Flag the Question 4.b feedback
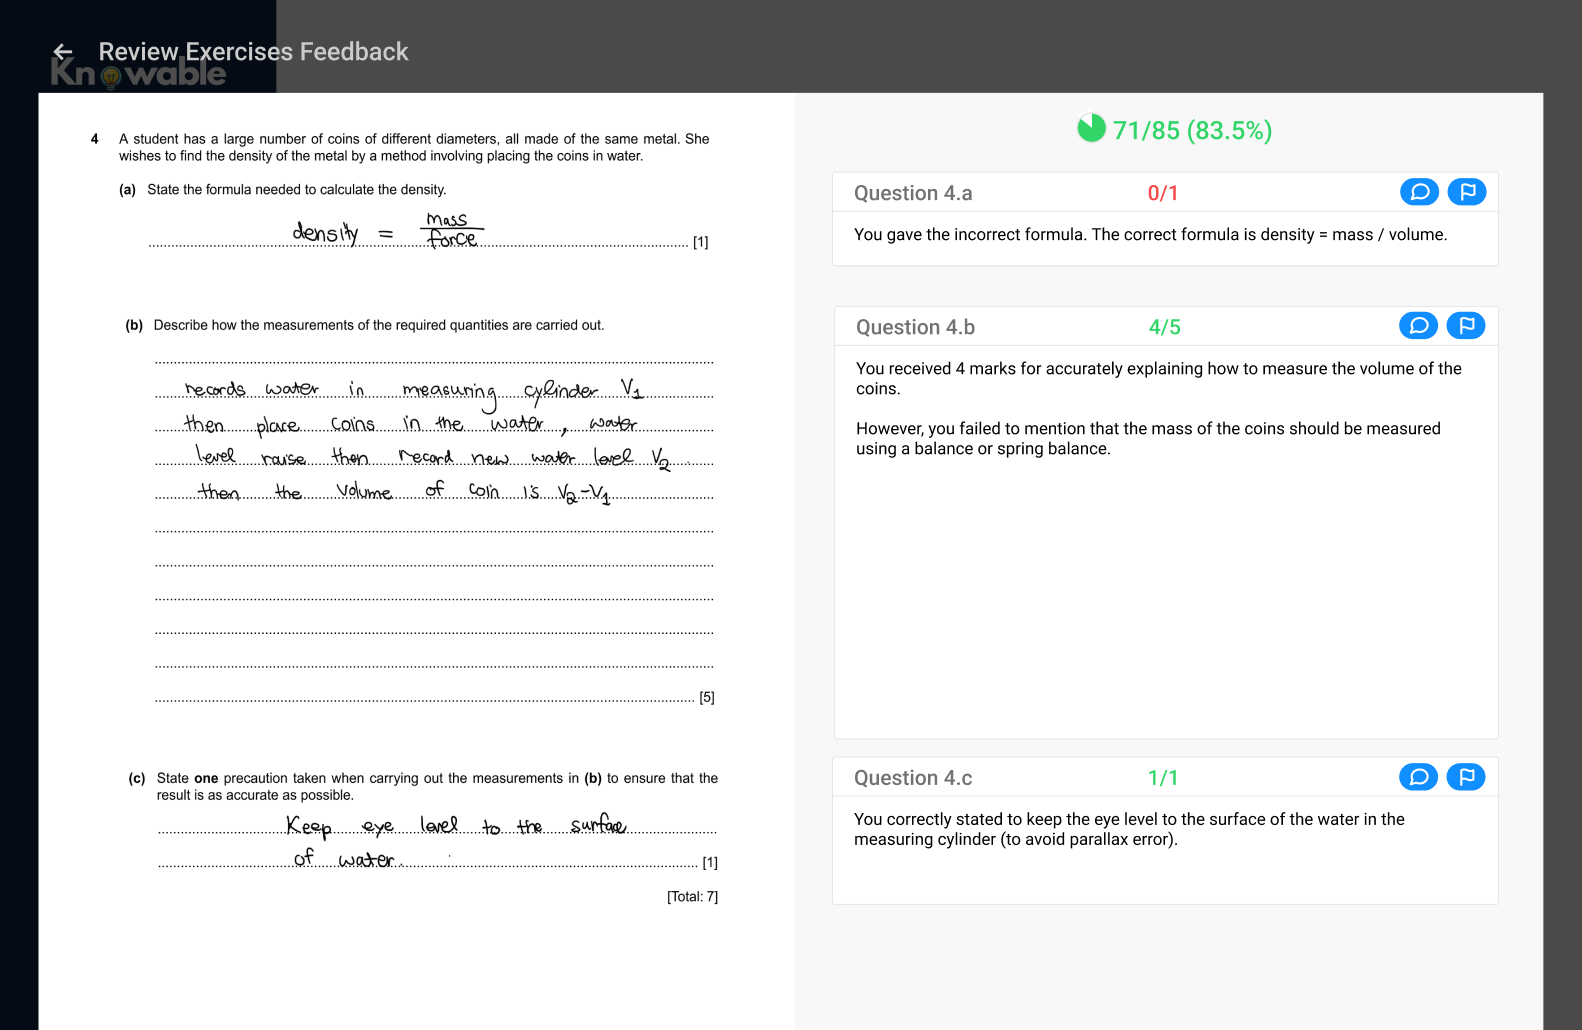This screenshot has width=1582, height=1030. click(1466, 326)
